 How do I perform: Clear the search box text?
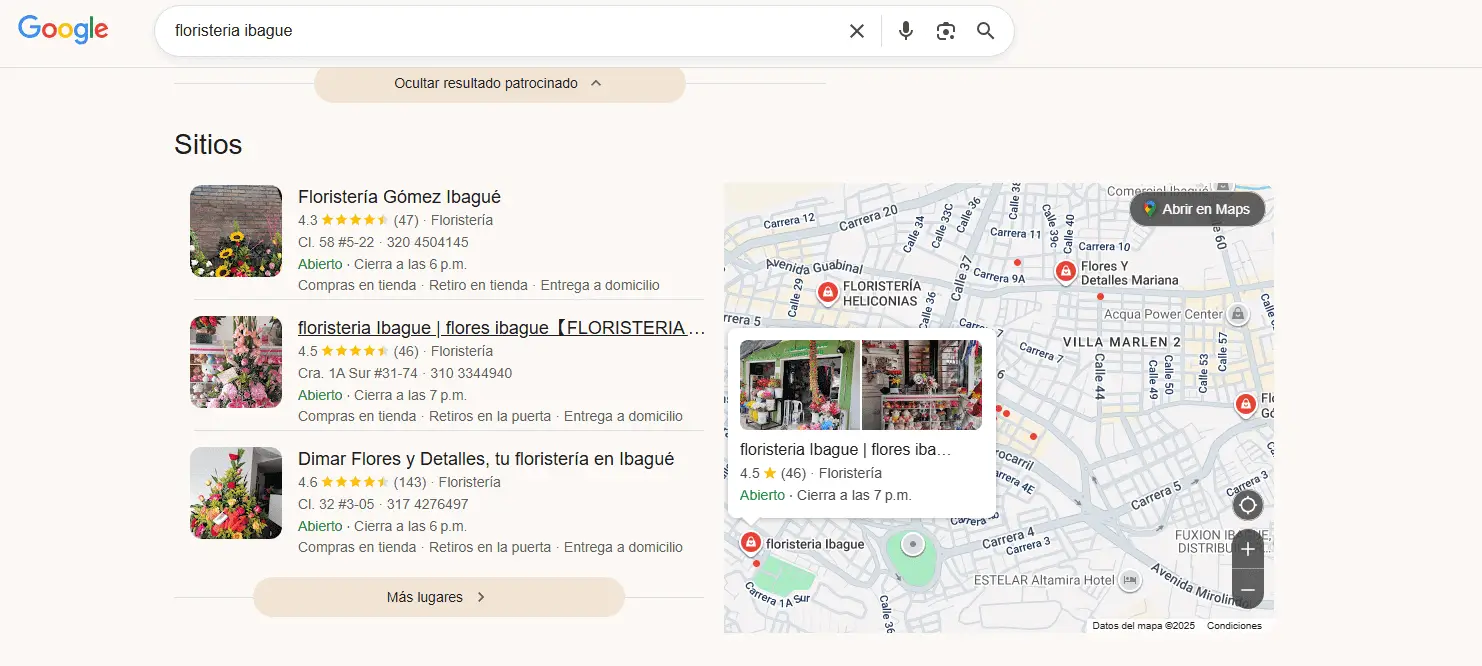(856, 31)
